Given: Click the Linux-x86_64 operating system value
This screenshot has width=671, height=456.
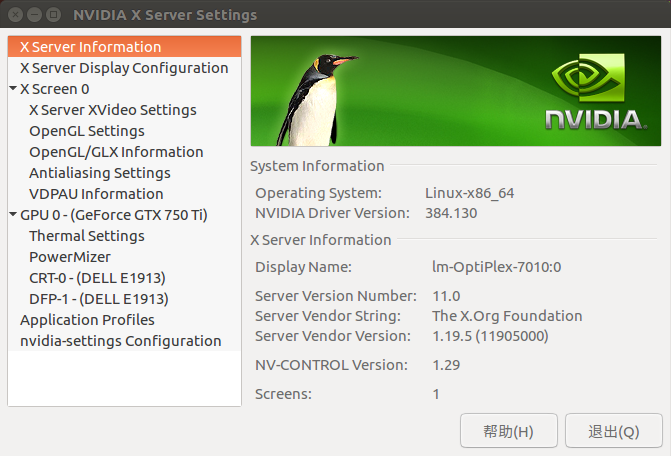Looking at the screenshot, I should [469, 193].
